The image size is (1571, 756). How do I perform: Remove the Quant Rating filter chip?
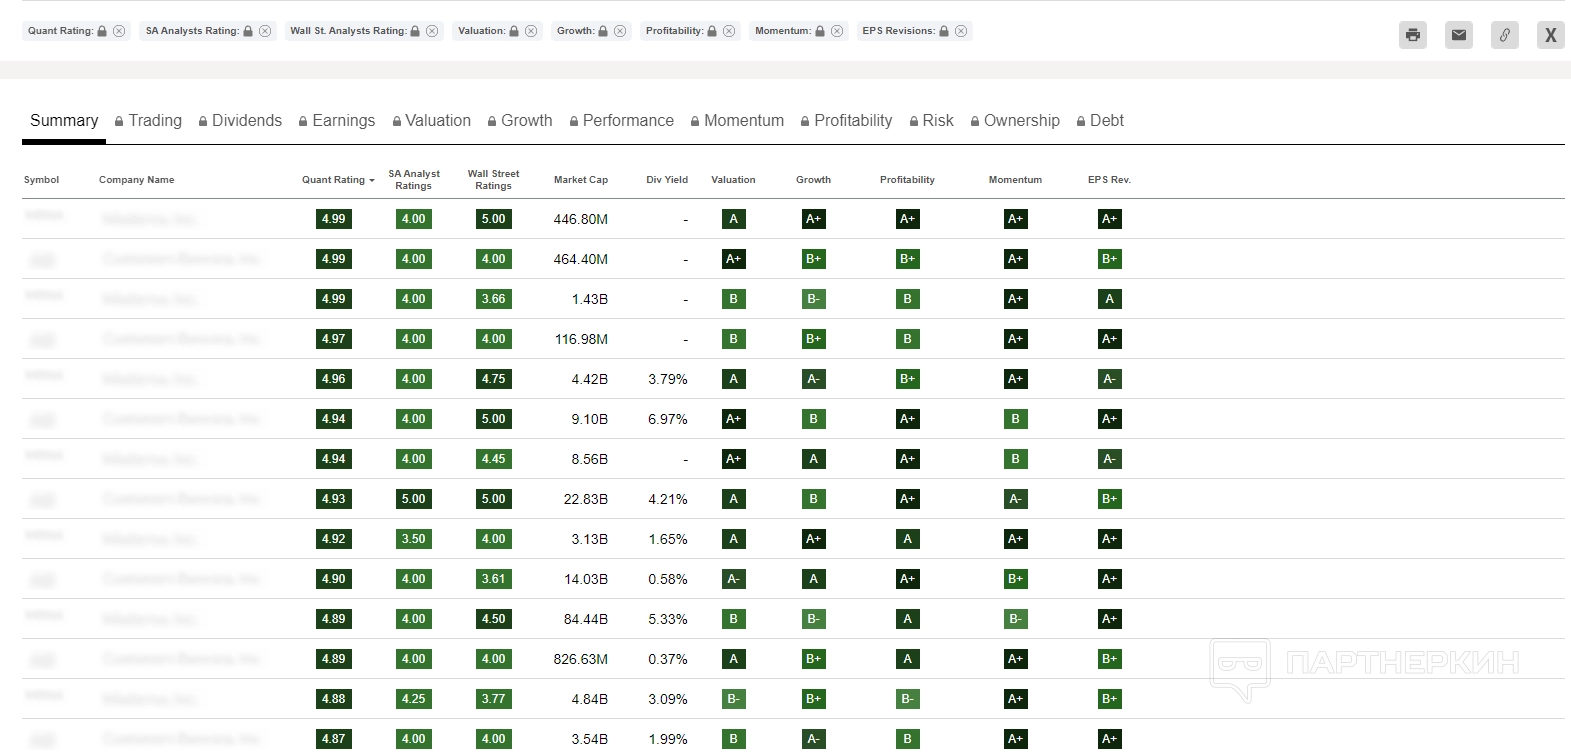(x=119, y=31)
